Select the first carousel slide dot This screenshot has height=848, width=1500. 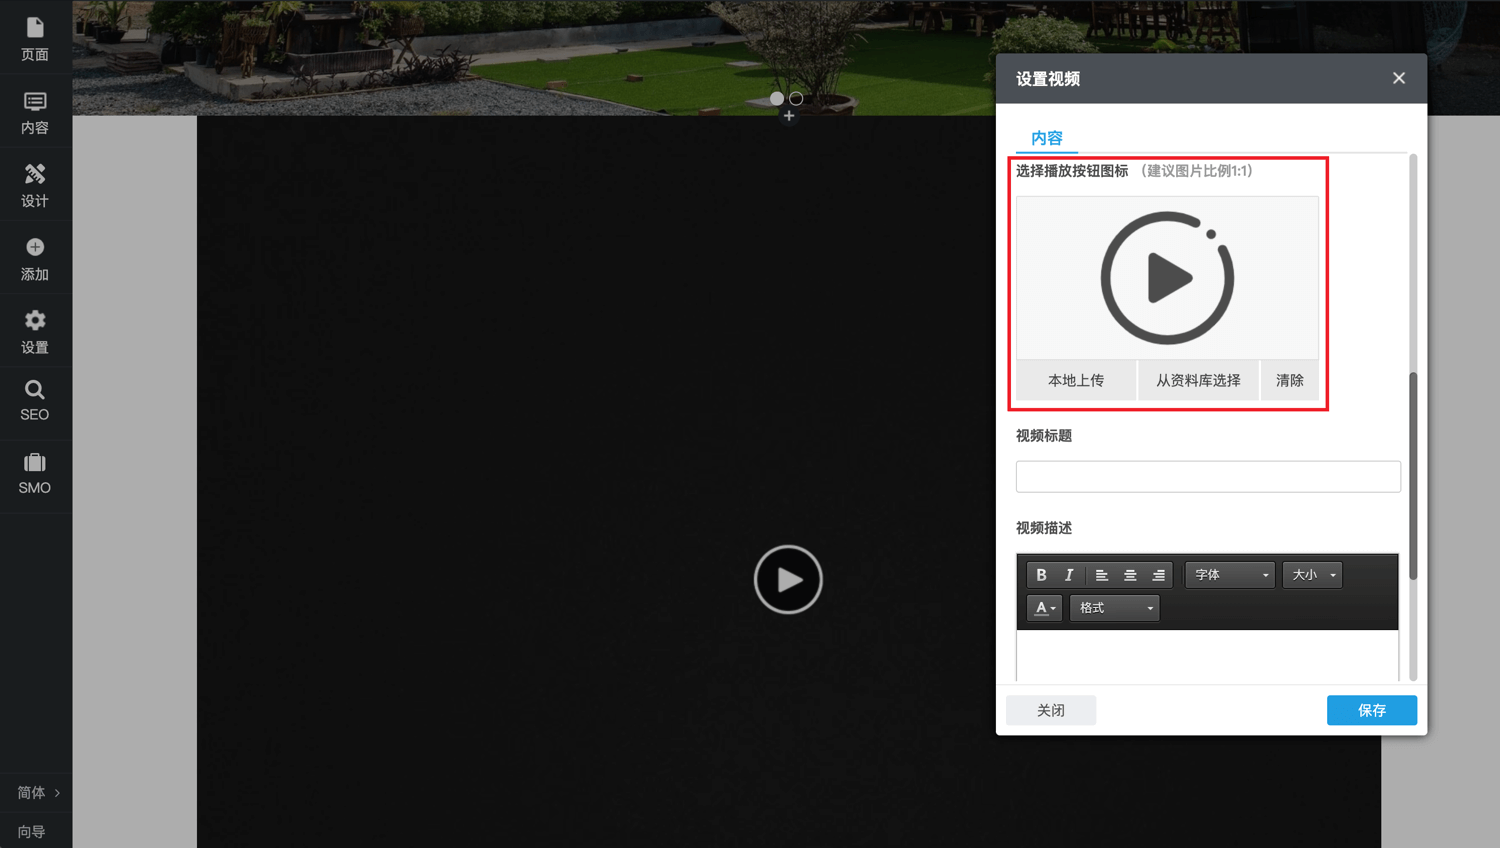pyautogui.click(x=777, y=98)
